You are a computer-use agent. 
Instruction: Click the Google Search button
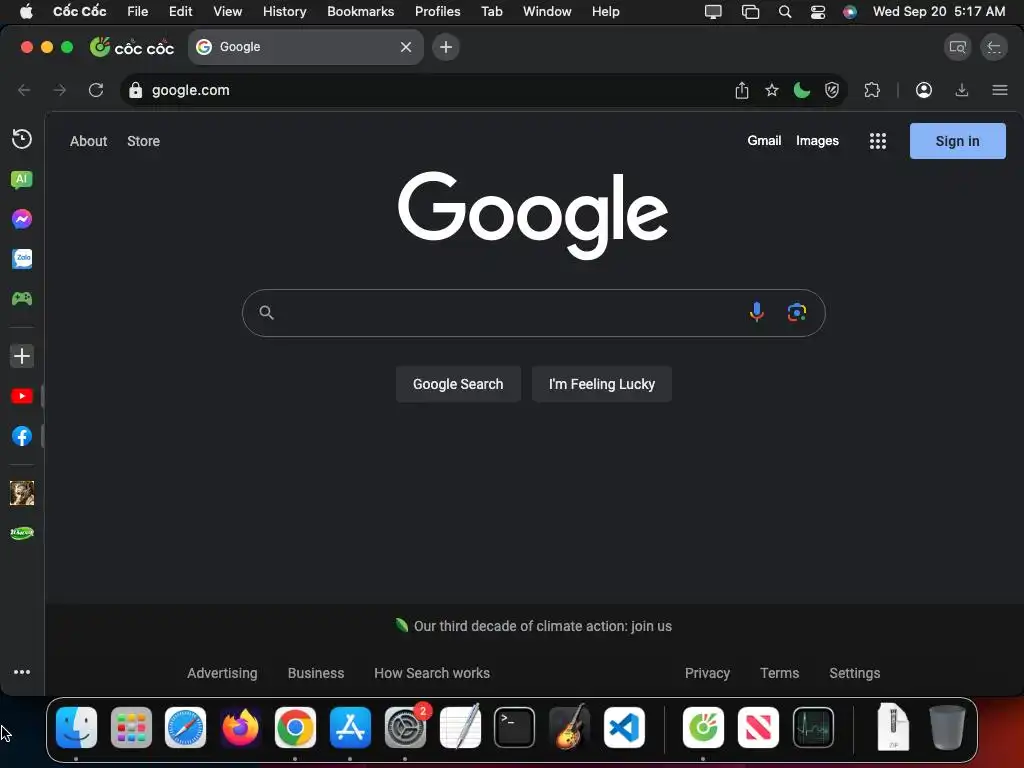[458, 384]
